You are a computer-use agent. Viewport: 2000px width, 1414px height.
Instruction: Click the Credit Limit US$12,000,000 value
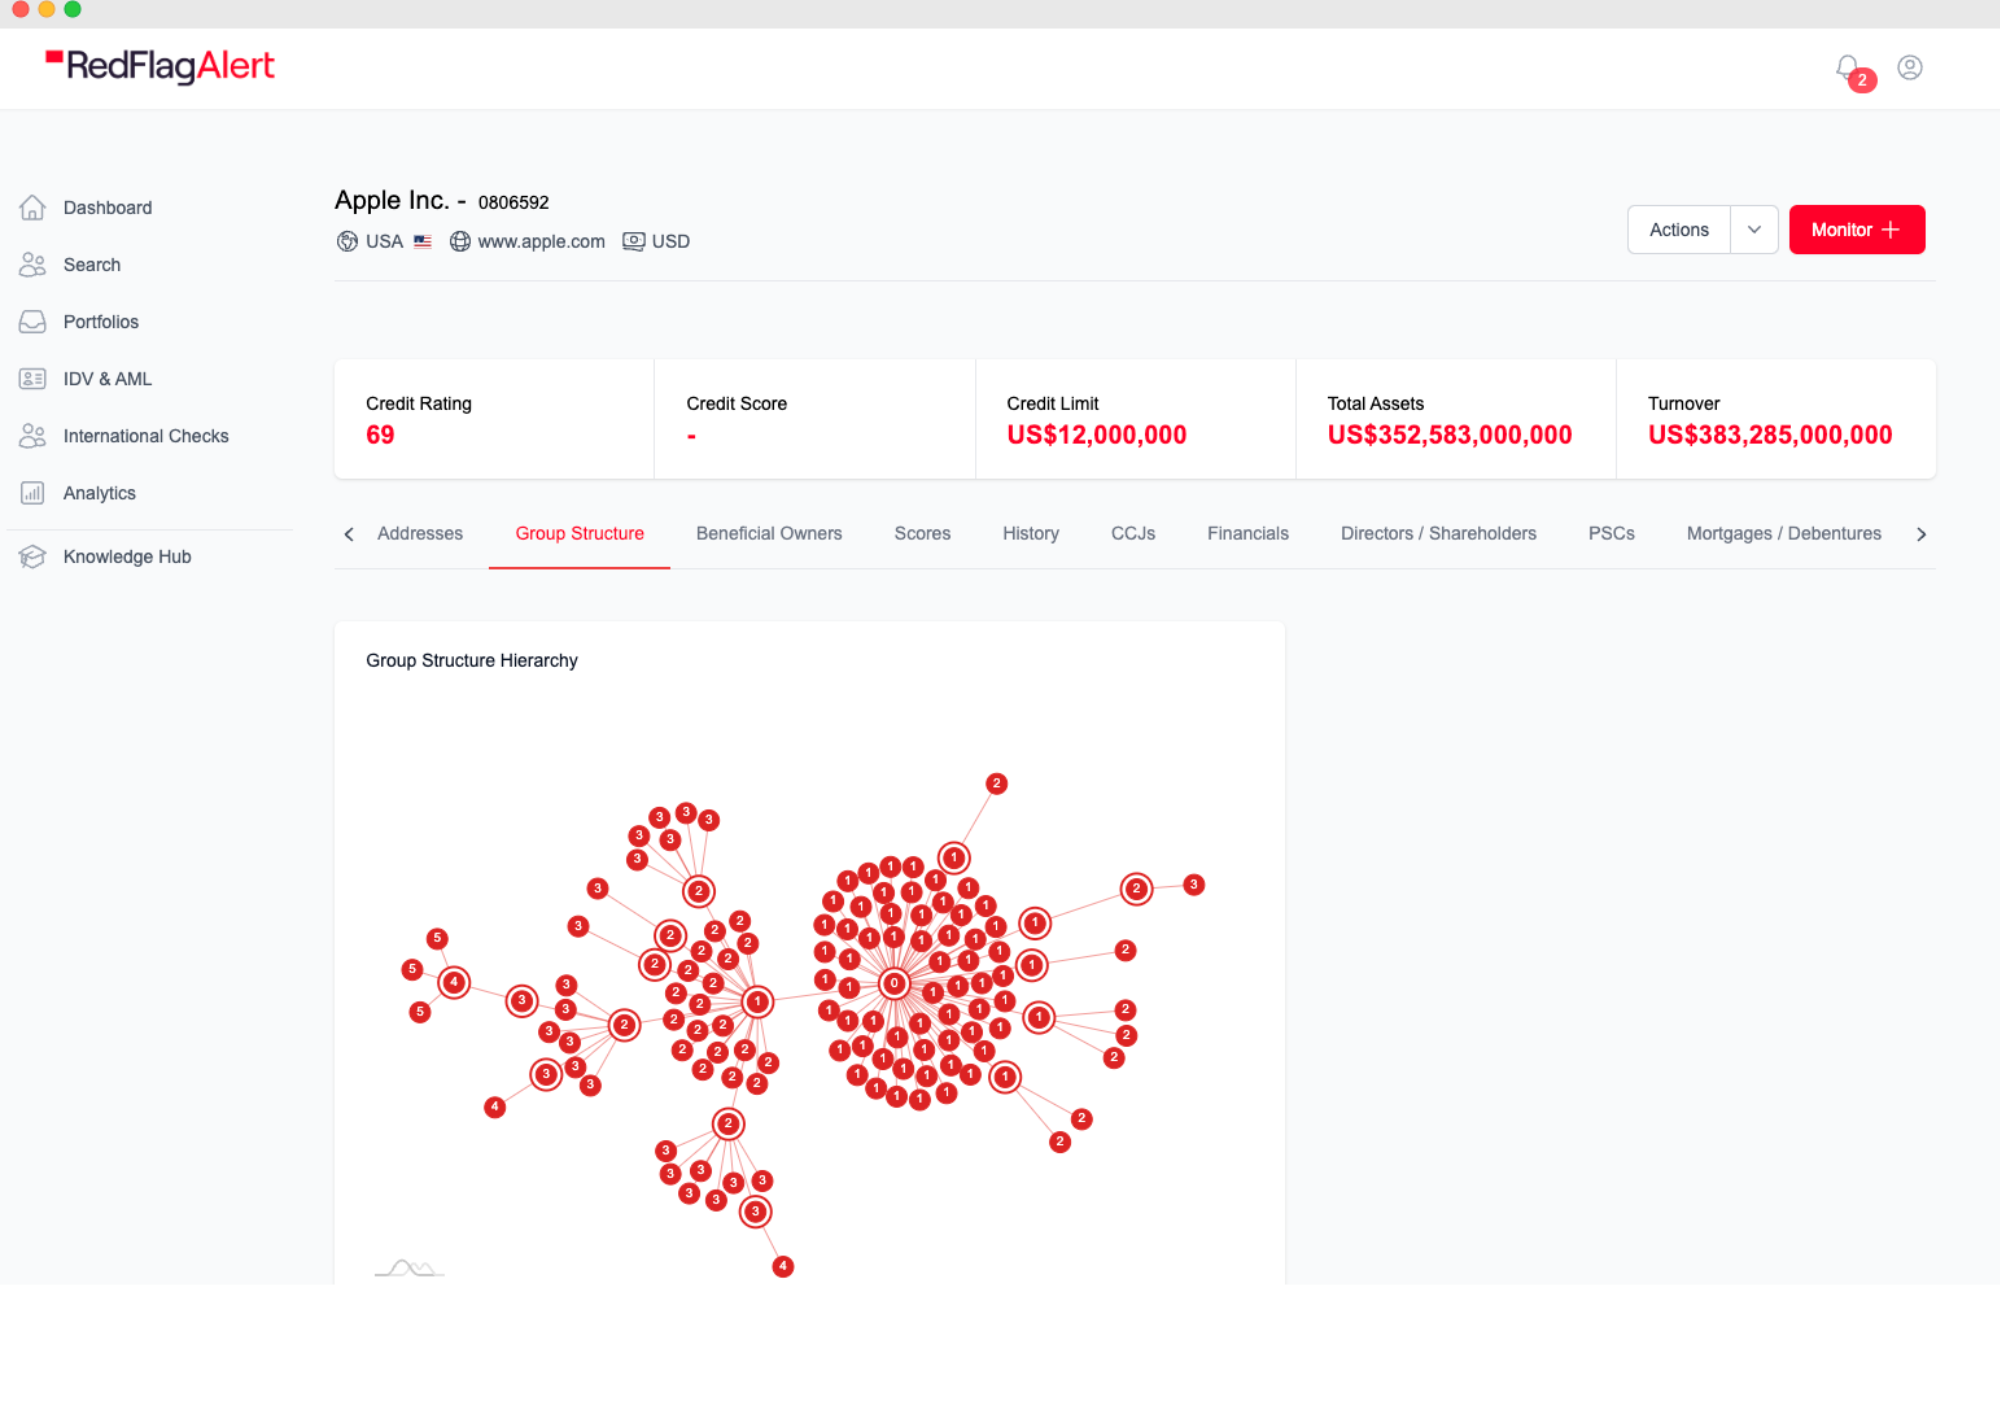[x=1096, y=434]
